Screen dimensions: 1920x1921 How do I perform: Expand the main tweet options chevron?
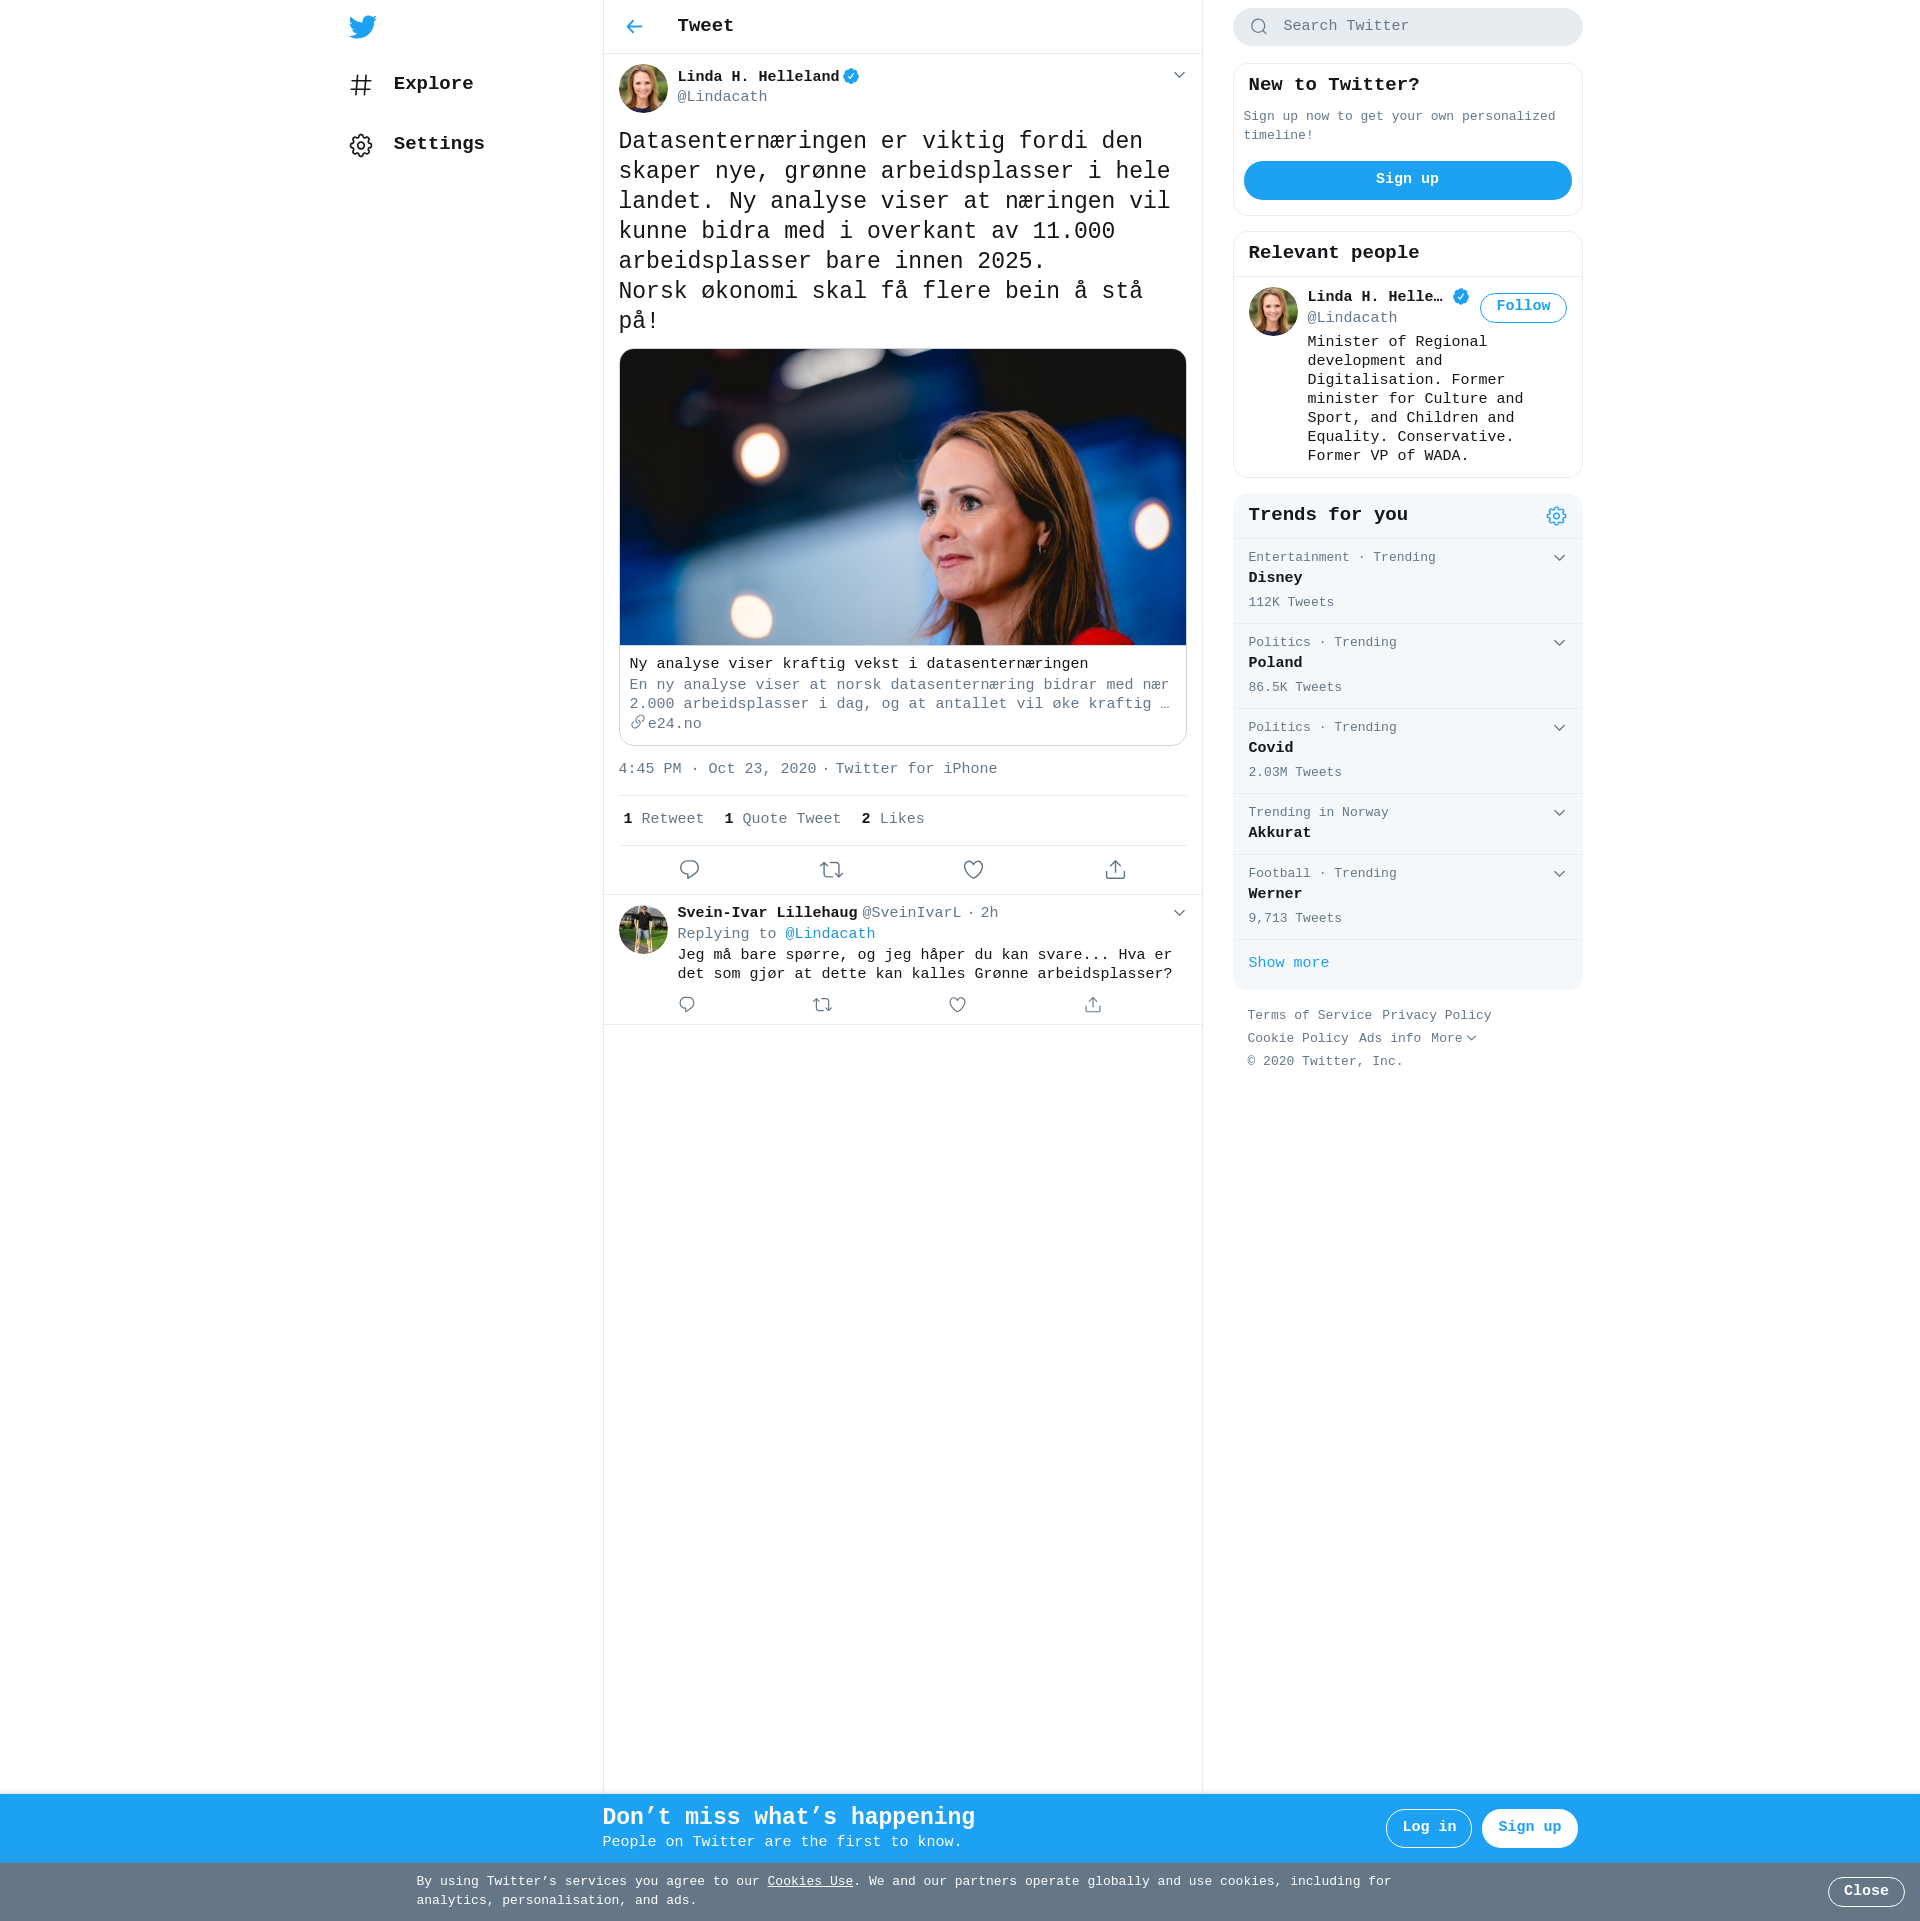click(1179, 75)
